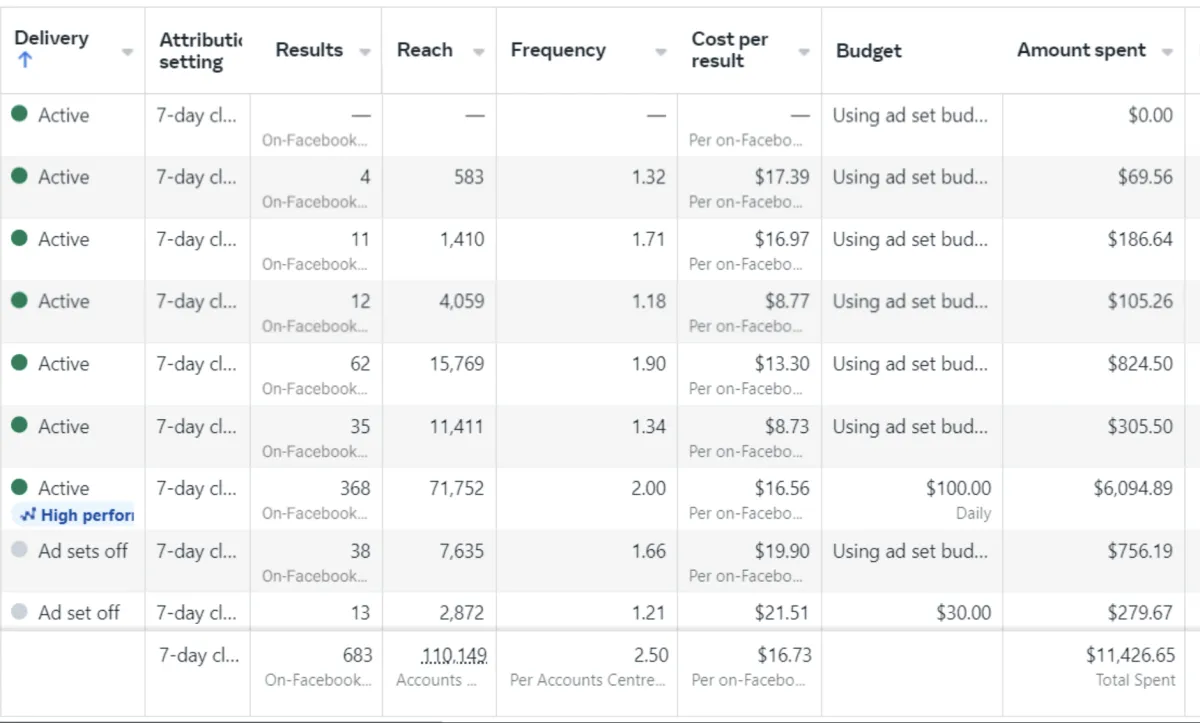Screen dimensions: 1200x723
Task: Expand the Cost per result dropdown arrow
Action: pyautogui.click(x=804, y=52)
